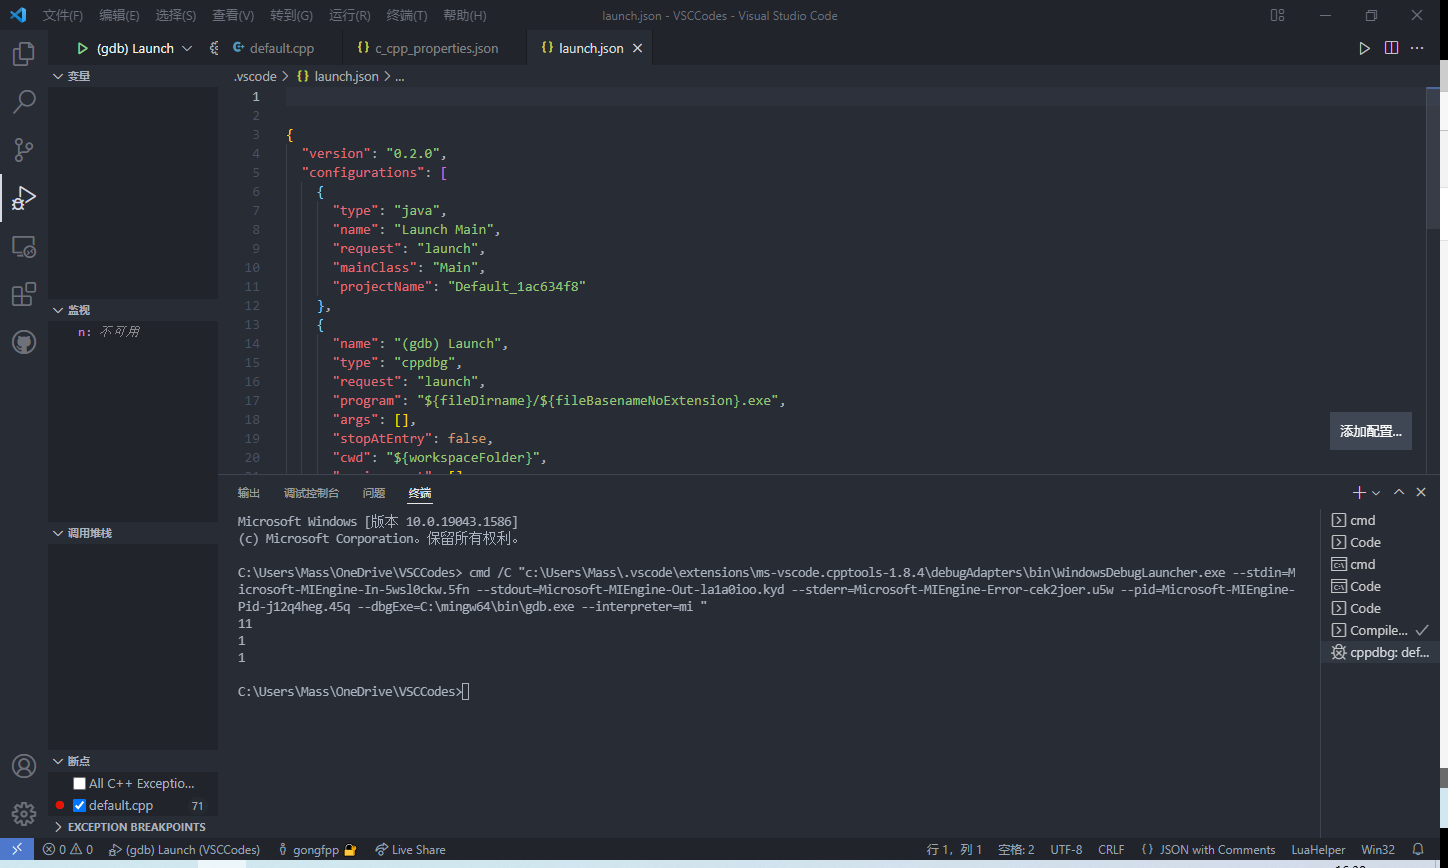The image size is (1448, 868).
Task: Open the 转到(G) menu
Action: [291, 16]
